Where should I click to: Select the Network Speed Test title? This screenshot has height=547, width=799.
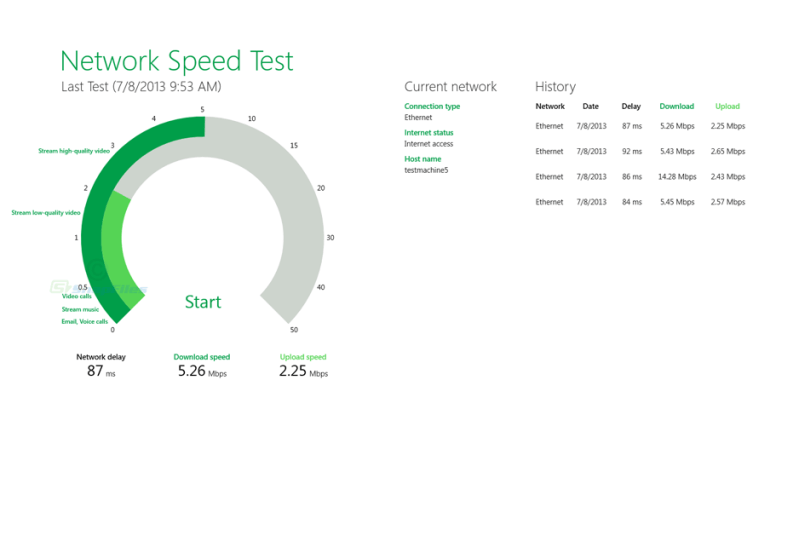(x=177, y=61)
